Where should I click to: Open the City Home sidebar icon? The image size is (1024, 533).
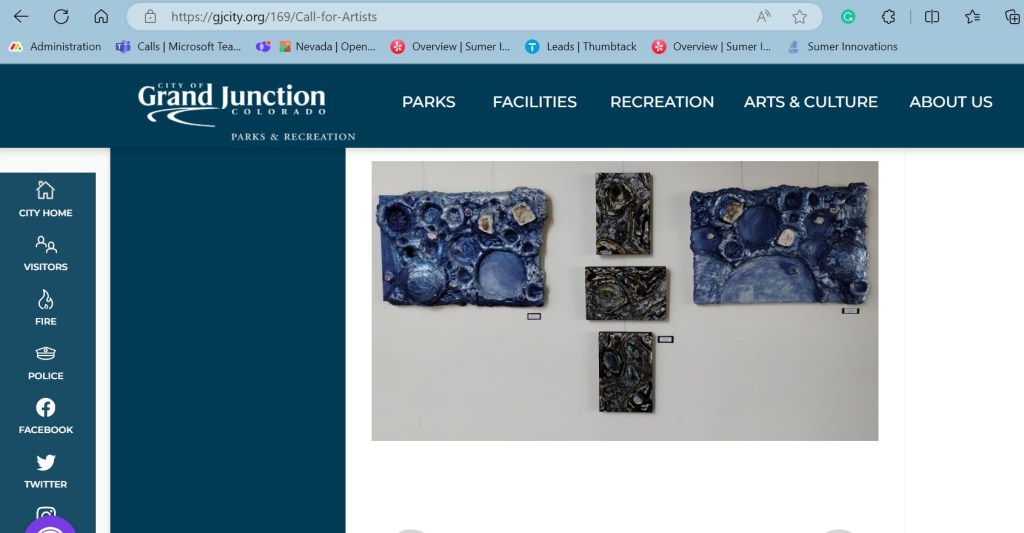[x=46, y=199]
